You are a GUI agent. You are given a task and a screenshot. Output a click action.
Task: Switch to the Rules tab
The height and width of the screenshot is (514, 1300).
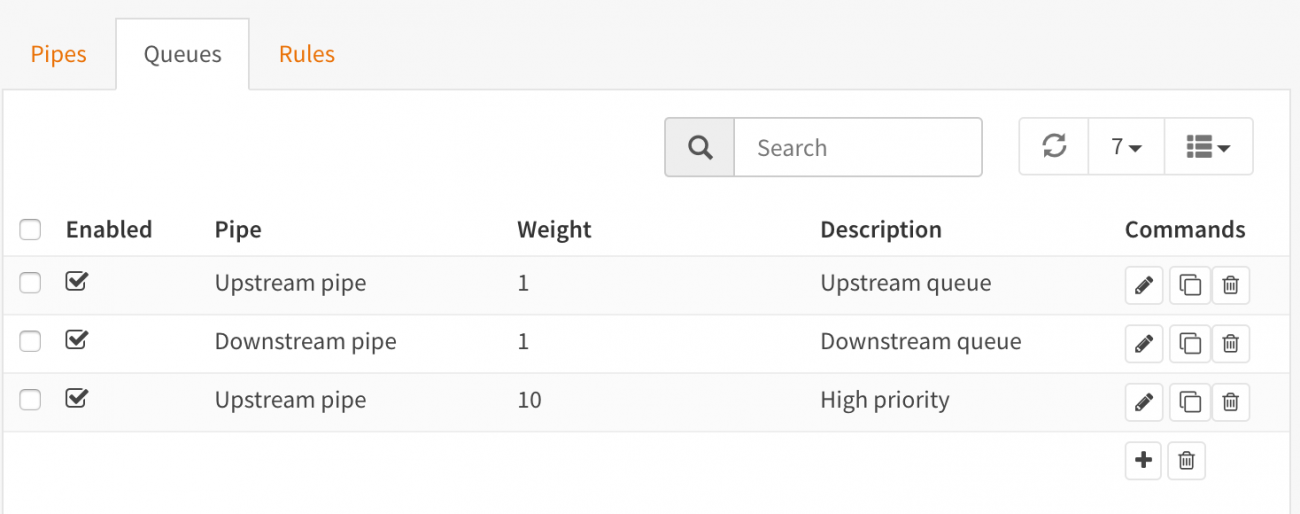click(307, 54)
